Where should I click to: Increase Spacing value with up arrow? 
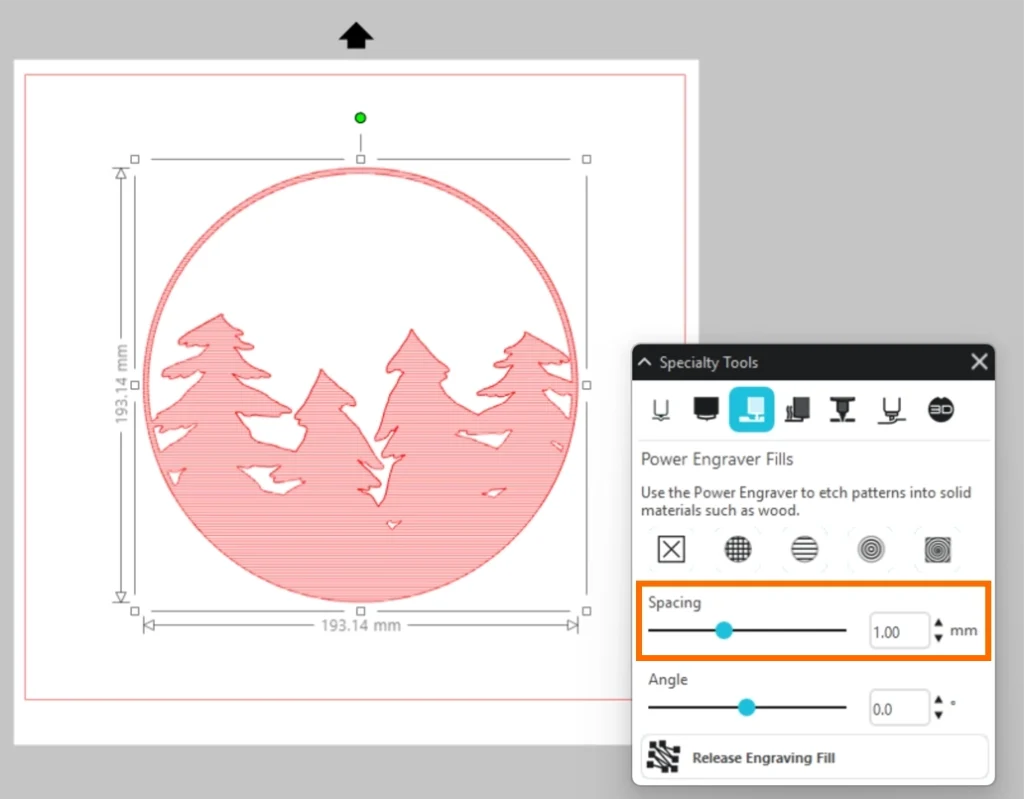pyautogui.click(x=938, y=625)
